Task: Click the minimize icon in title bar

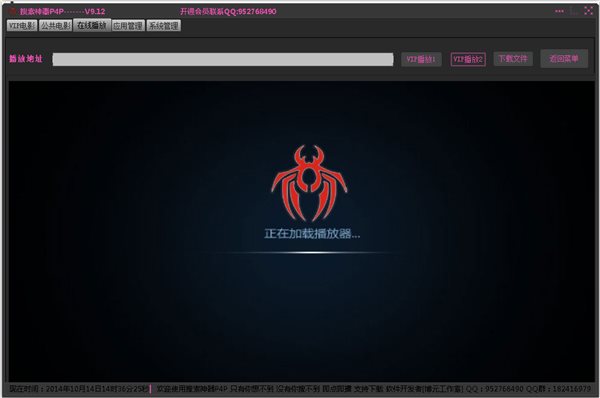Action: click(x=574, y=11)
